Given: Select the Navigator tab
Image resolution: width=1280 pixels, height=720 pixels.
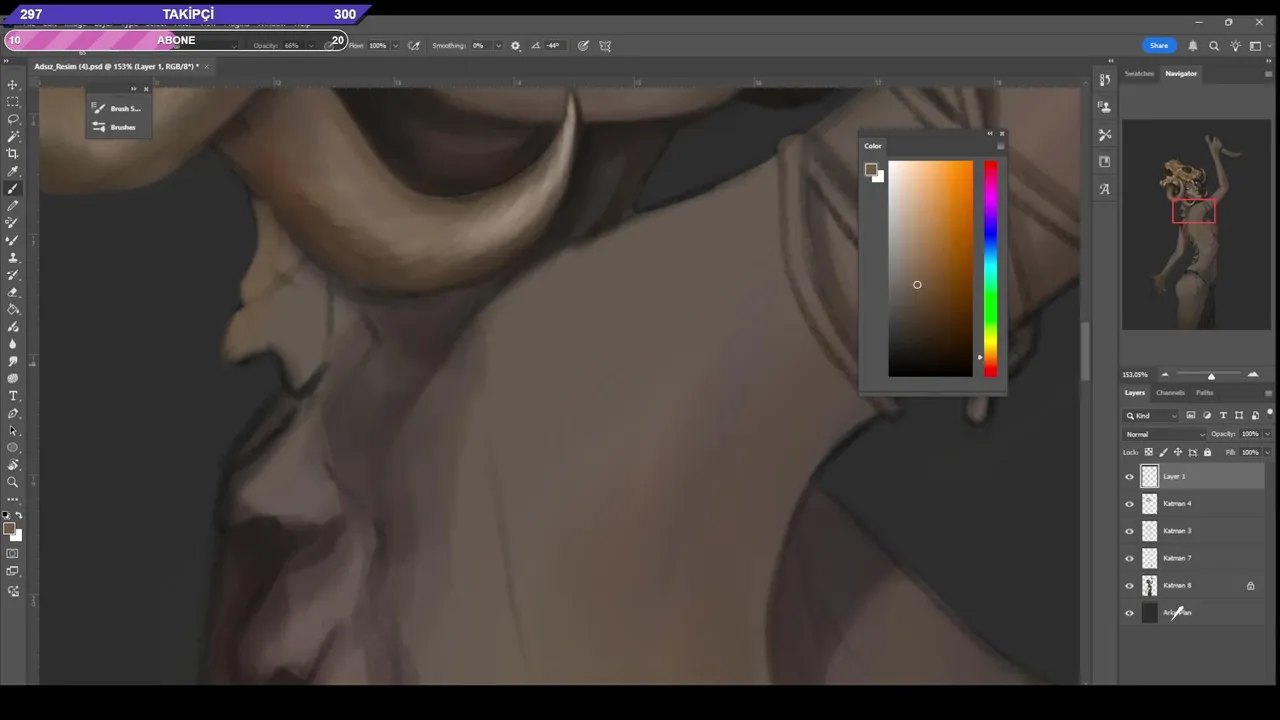Looking at the screenshot, I should (1181, 73).
